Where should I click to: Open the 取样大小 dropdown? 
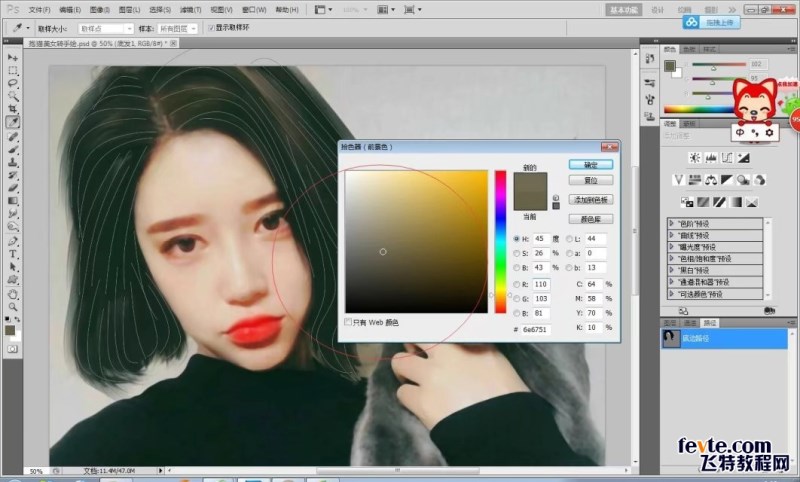coord(105,29)
